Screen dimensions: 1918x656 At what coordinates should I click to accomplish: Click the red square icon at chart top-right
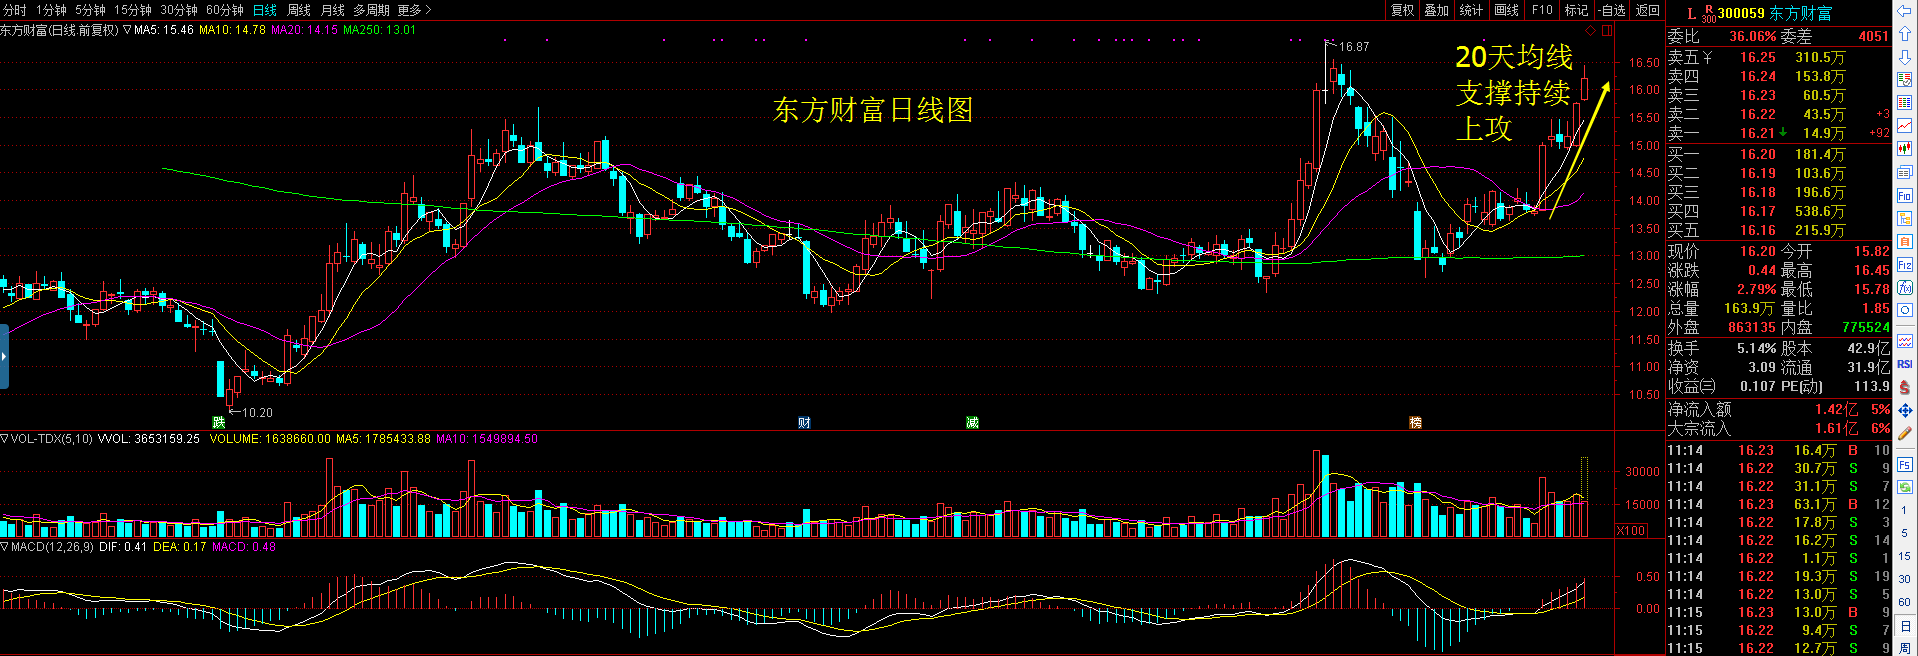[x=1606, y=30]
